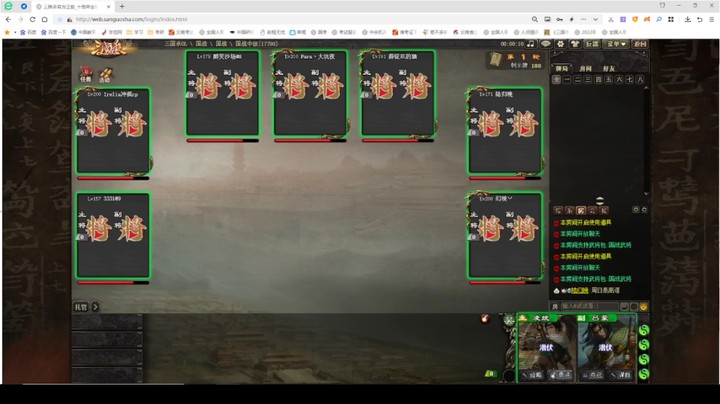
Task: Select seat filter 一
Action: pos(567,79)
